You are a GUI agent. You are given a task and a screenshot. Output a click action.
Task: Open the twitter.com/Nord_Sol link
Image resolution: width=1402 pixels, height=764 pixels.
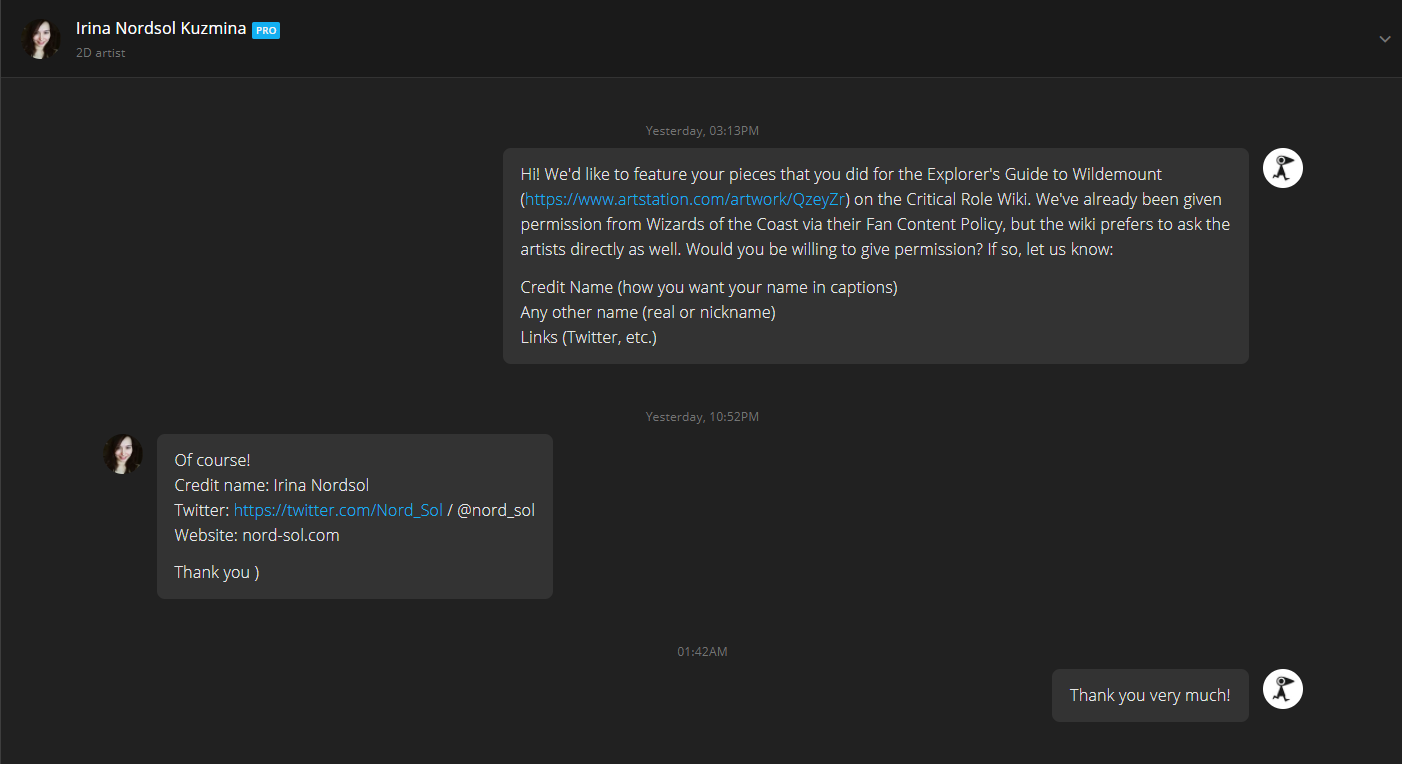click(338, 510)
